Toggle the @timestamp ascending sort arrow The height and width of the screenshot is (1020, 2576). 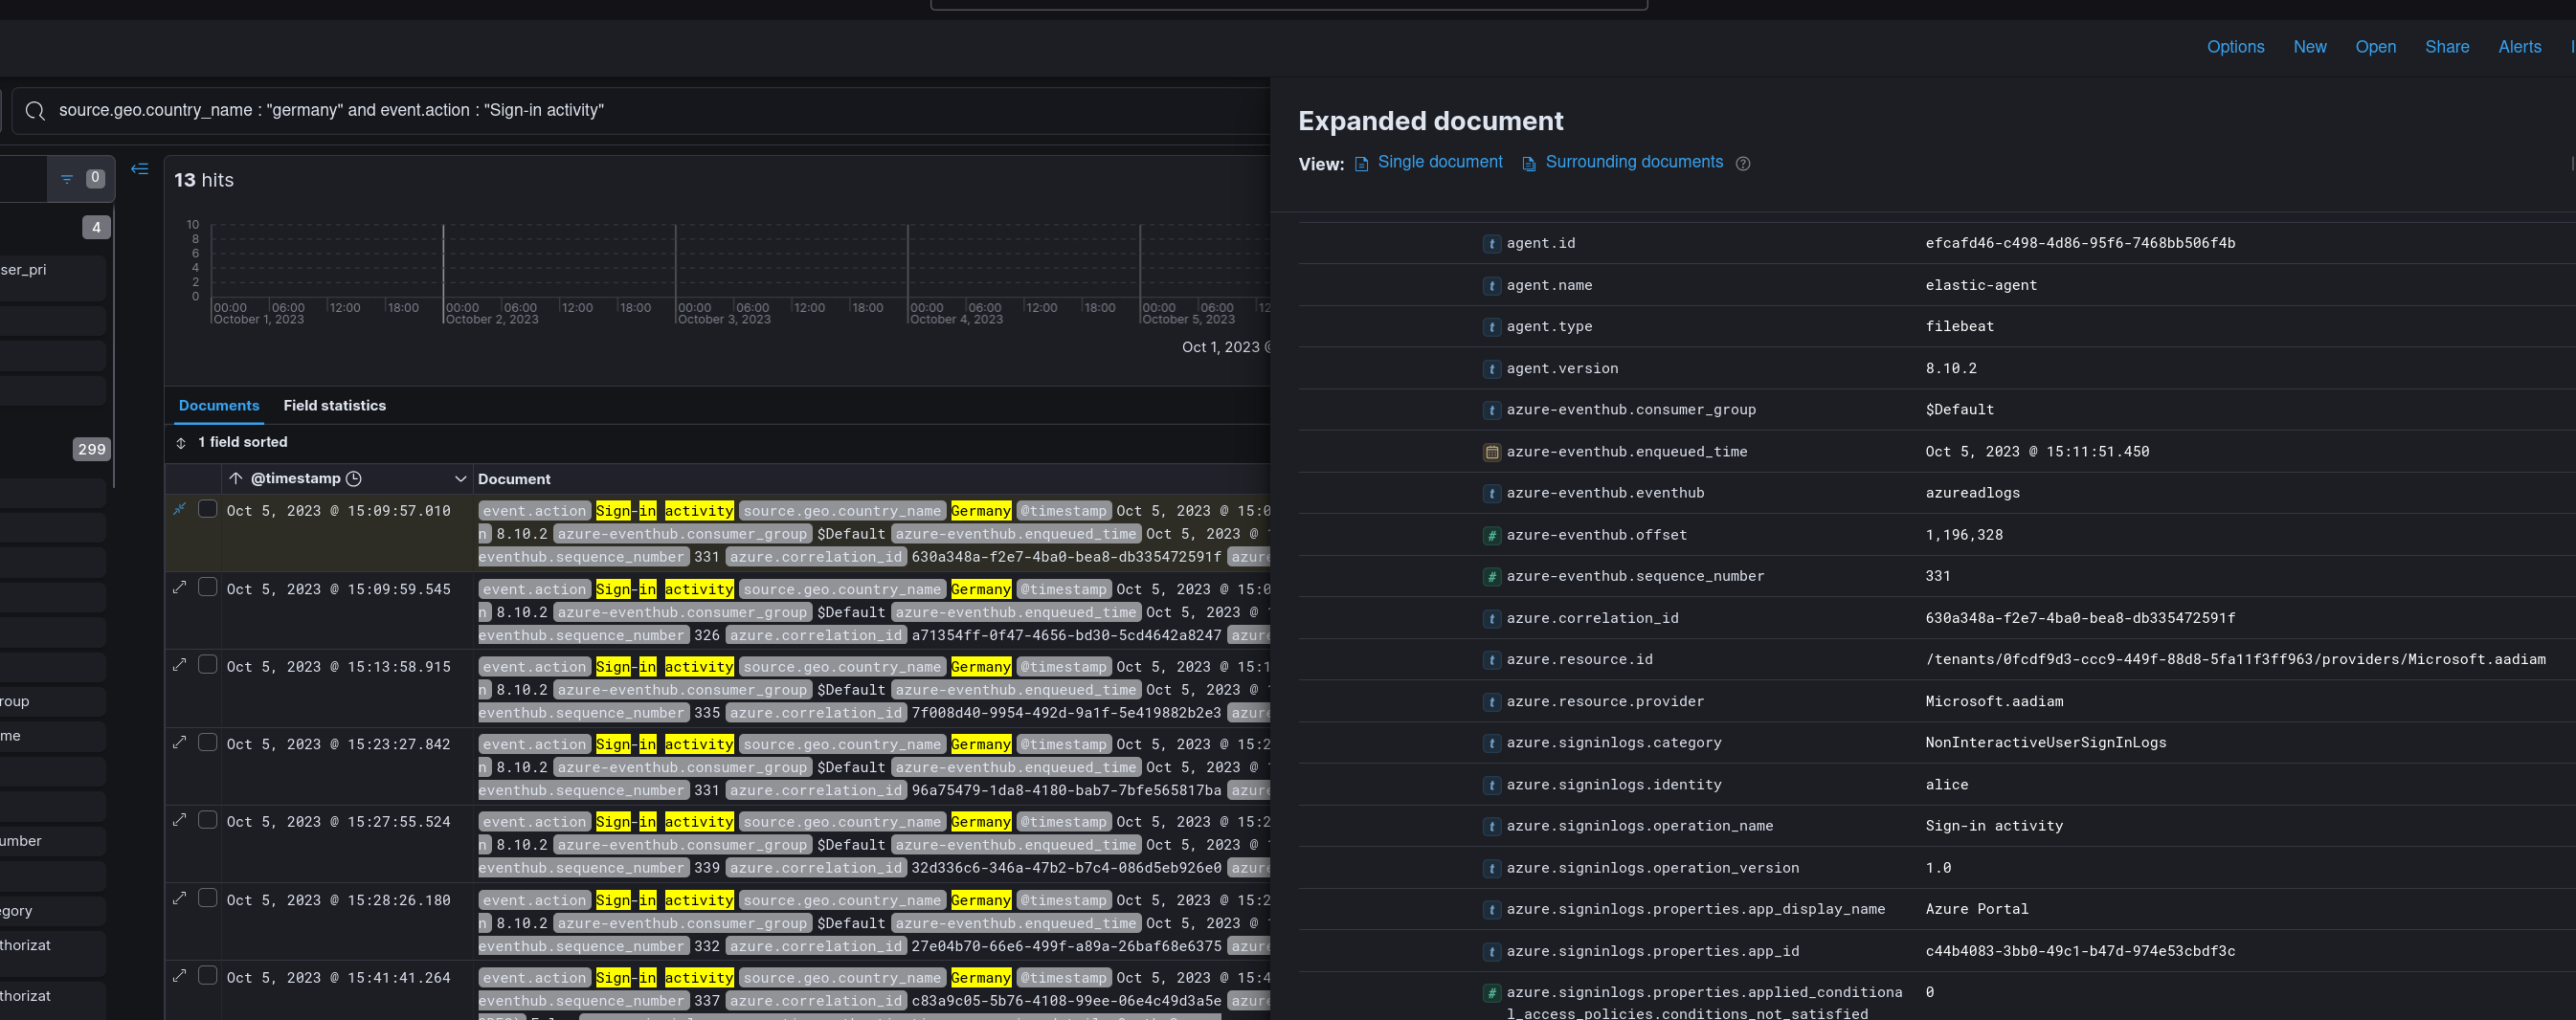tap(236, 479)
